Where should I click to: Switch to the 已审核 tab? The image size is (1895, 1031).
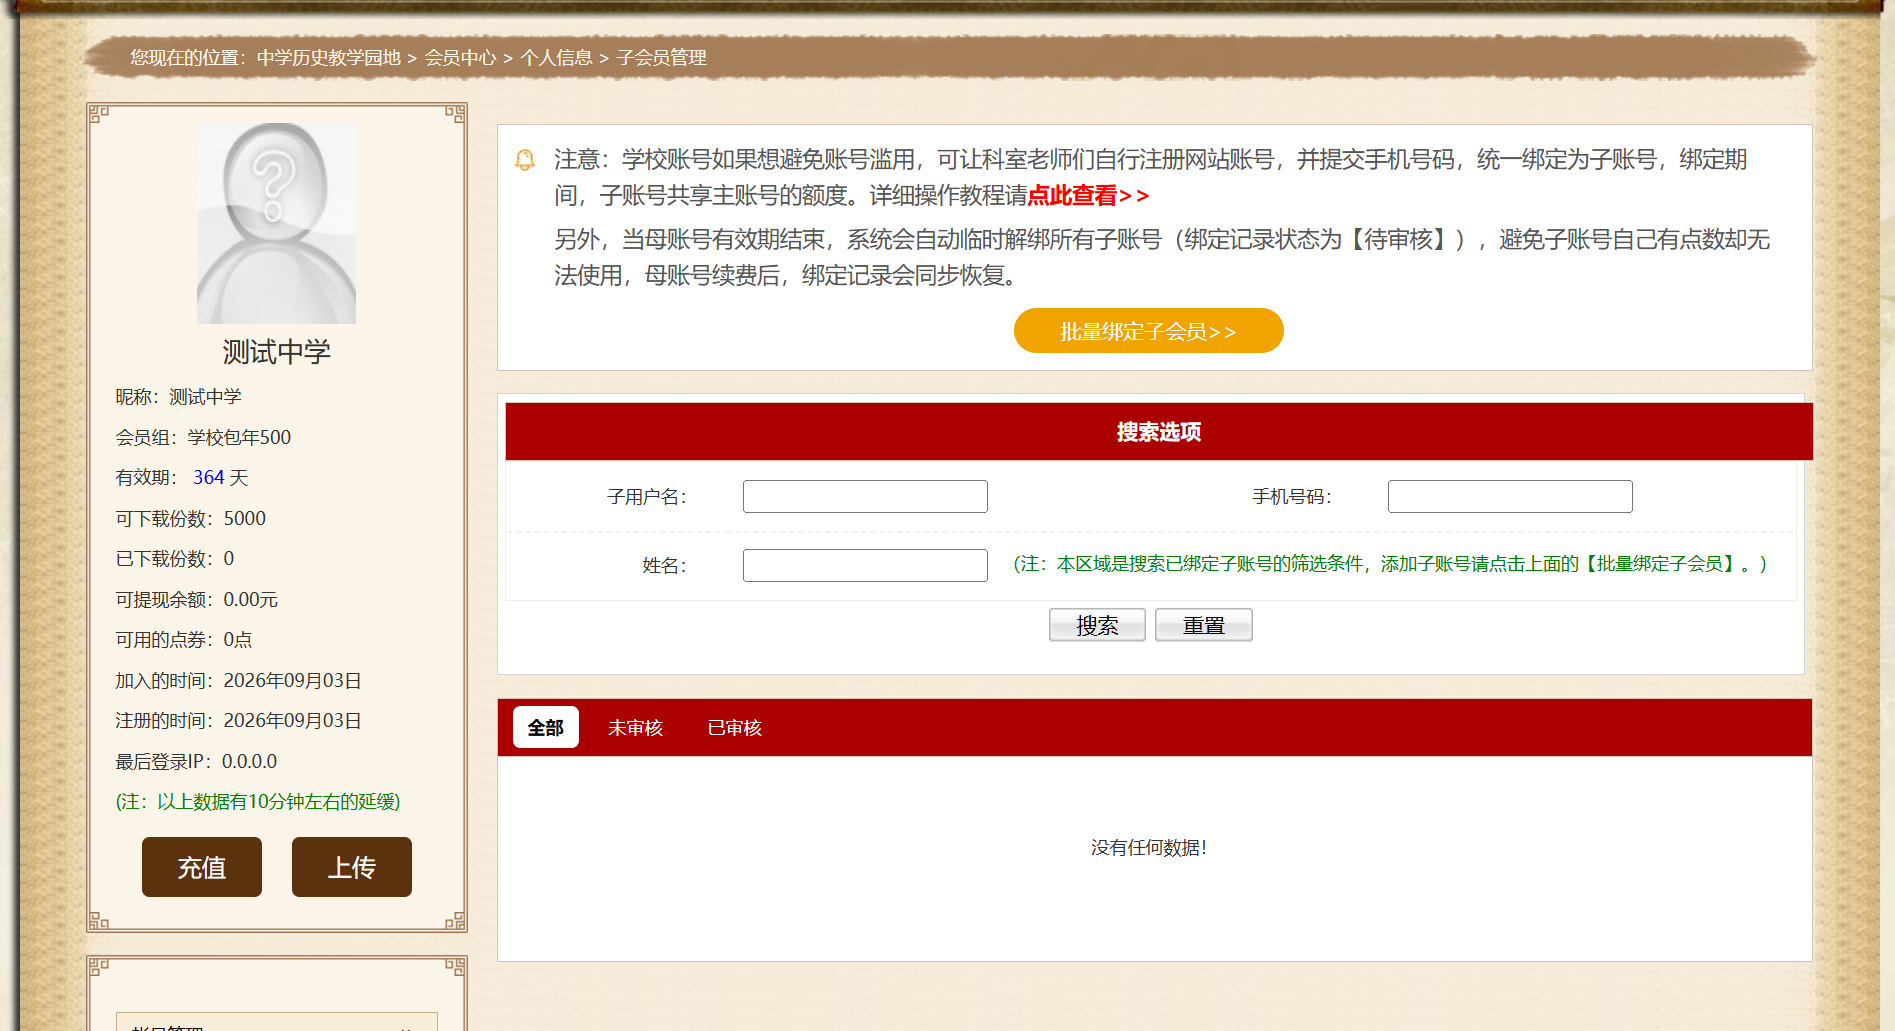tap(735, 728)
